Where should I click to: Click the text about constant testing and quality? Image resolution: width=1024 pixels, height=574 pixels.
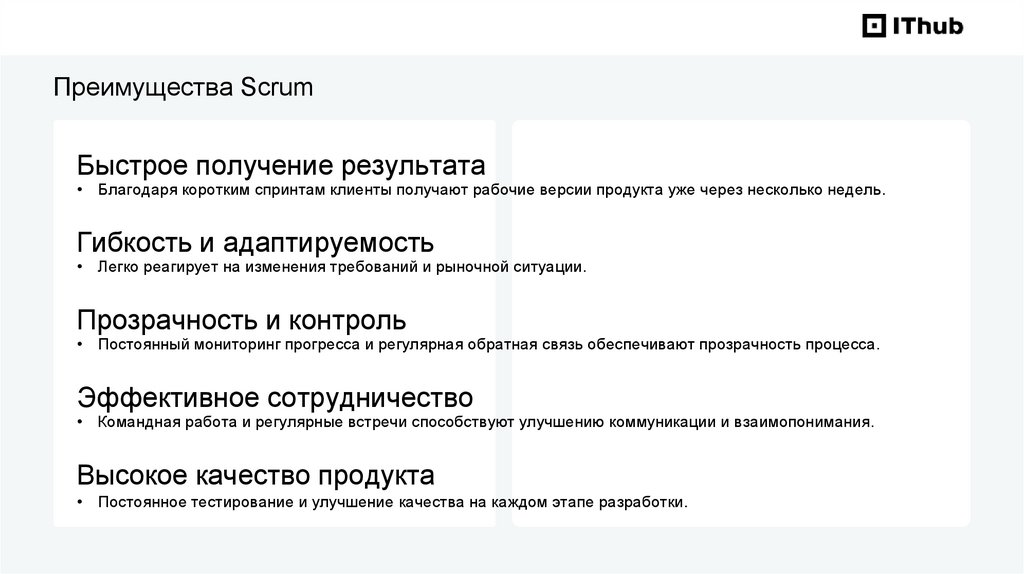click(x=393, y=501)
